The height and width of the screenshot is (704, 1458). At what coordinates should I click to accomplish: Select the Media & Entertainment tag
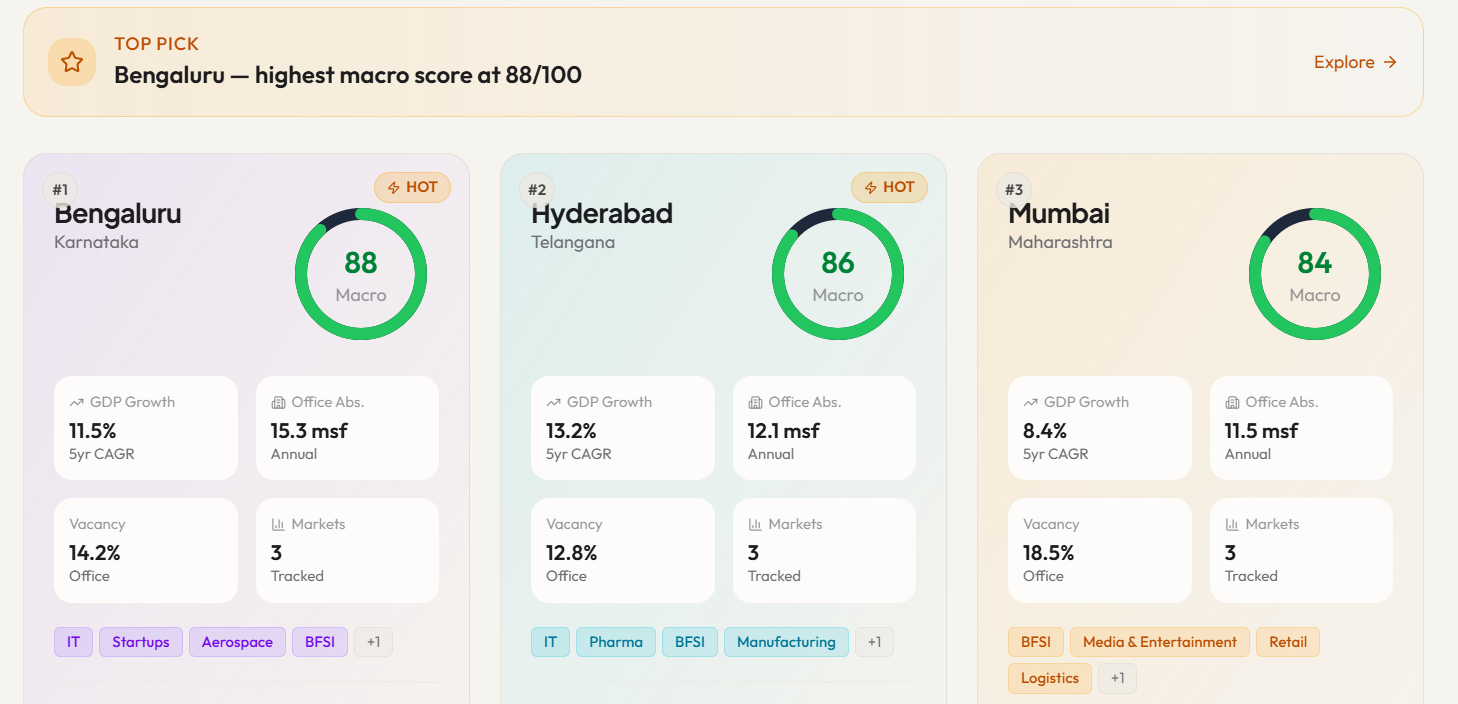click(x=1160, y=642)
